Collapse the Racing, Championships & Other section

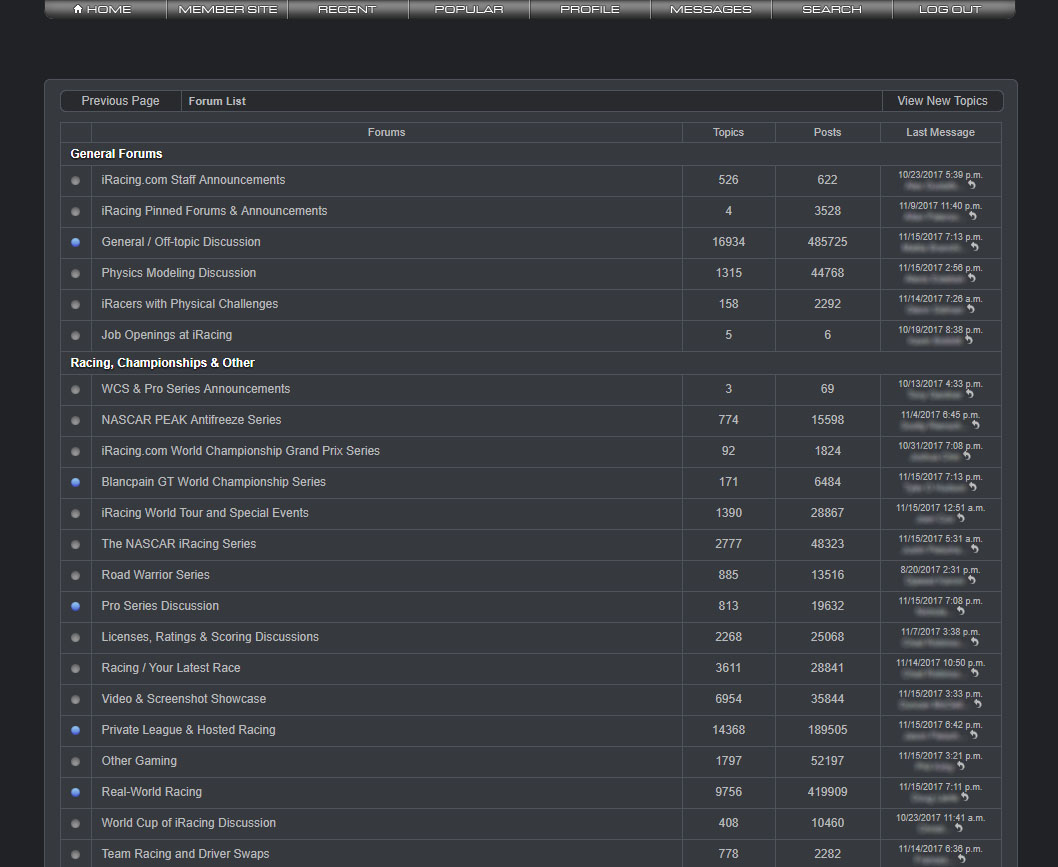[x=161, y=363]
